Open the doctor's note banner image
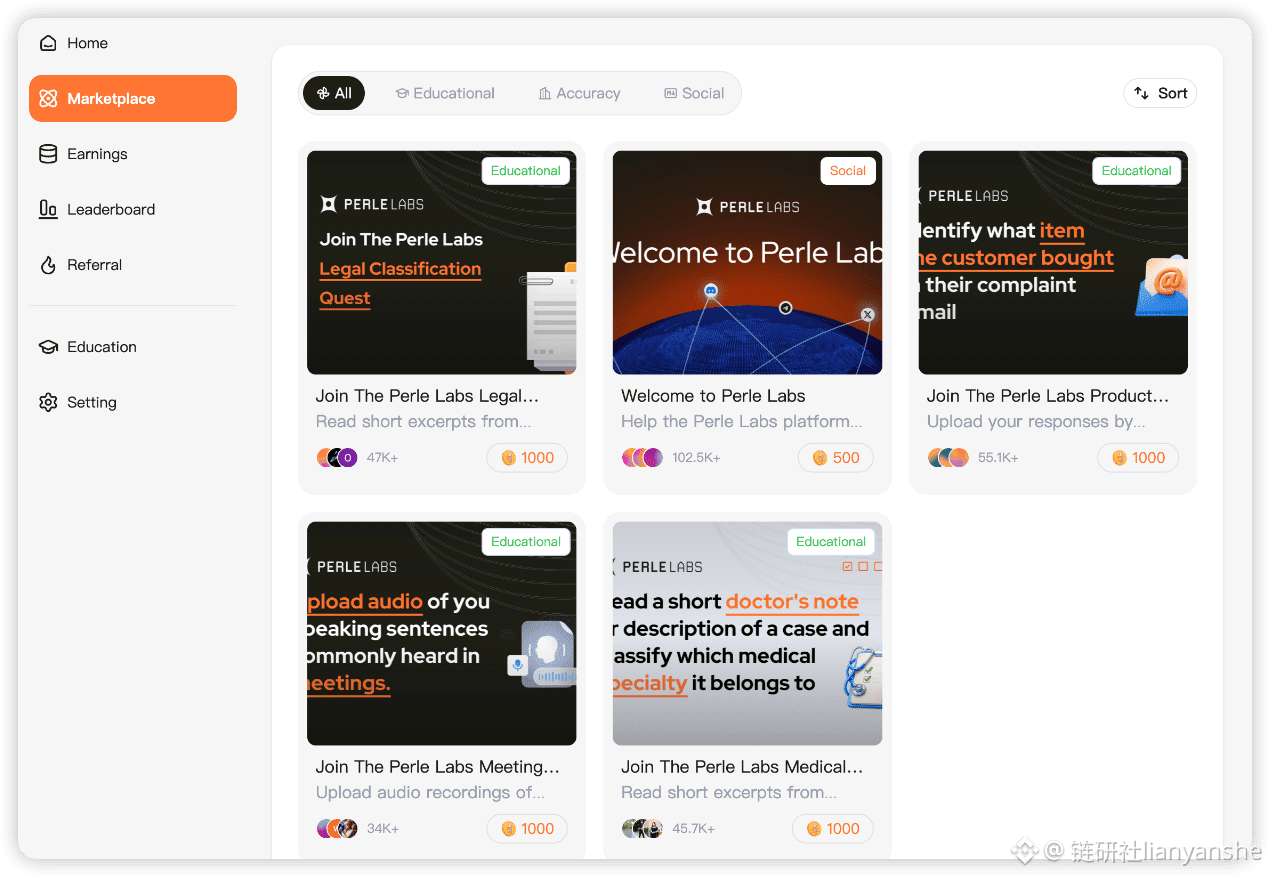The height and width of the screenshot is (877, 1270). (x=747, y=634)
